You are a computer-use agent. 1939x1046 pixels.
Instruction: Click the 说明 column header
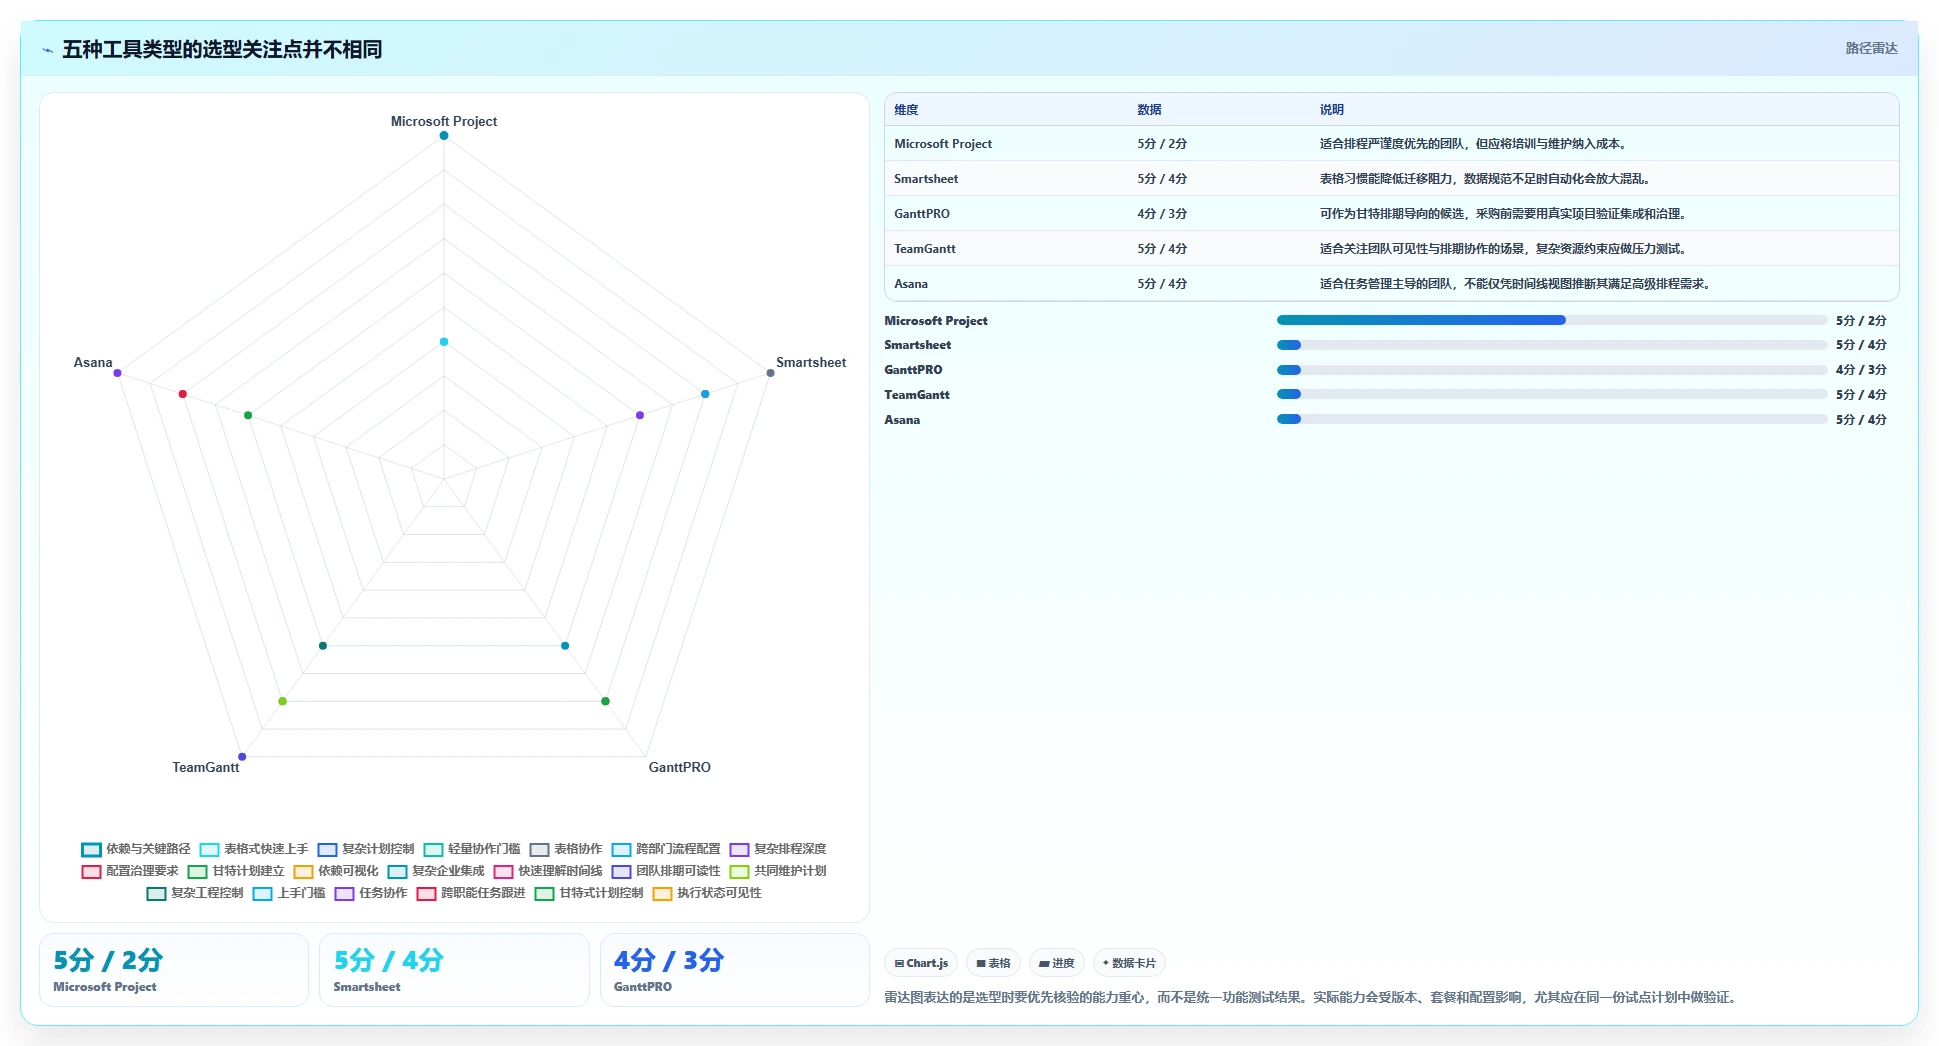click(x=1331, y=110)
